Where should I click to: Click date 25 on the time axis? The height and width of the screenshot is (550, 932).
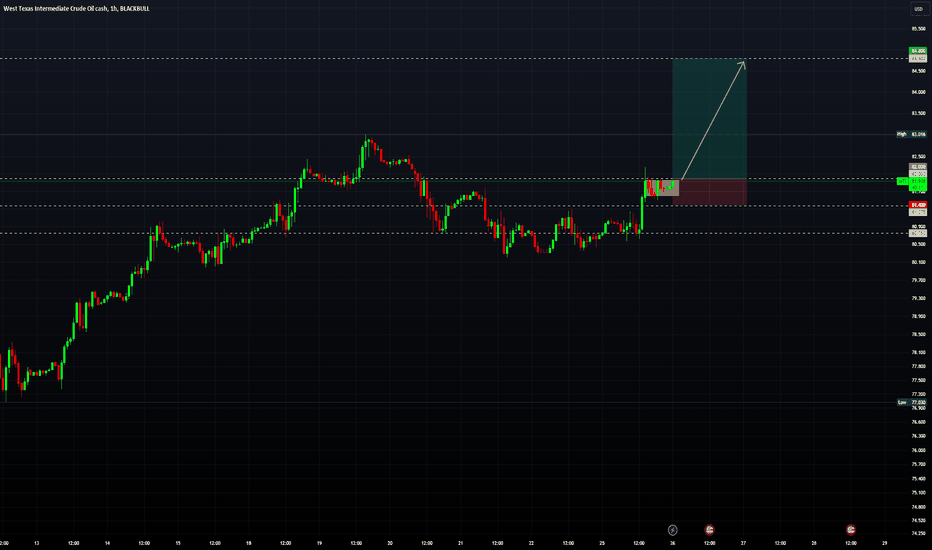[x=602, y=543]
